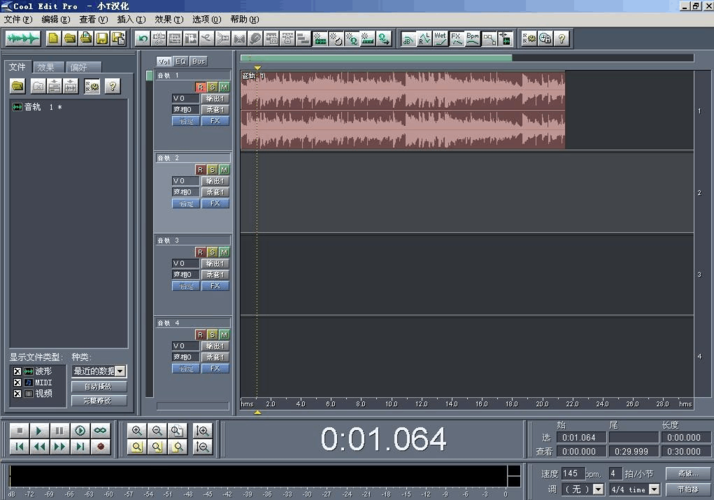
Task: Toggle the MIDI file type checkbox
Action: coord(16,382)
